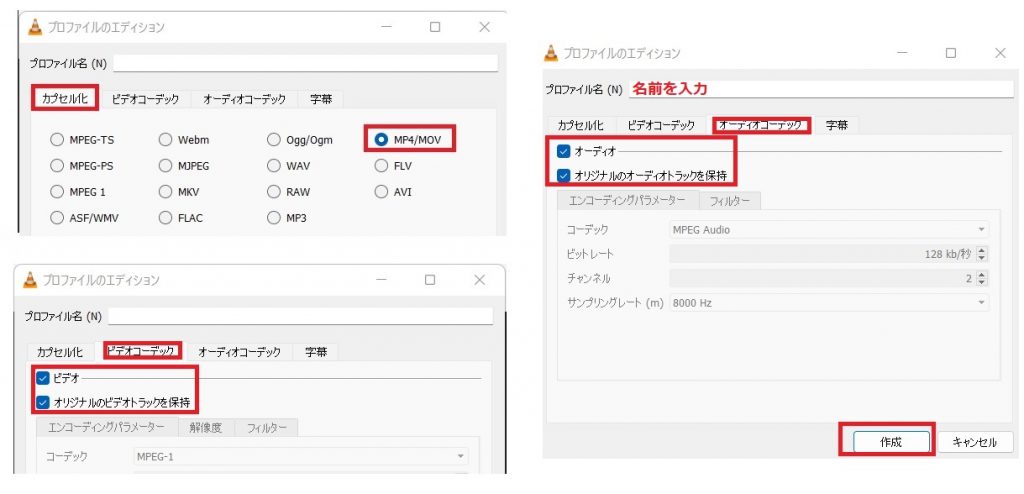Select the FLV radio button
This screenshot has height=494, width=1024.
(x=381, y=166)
